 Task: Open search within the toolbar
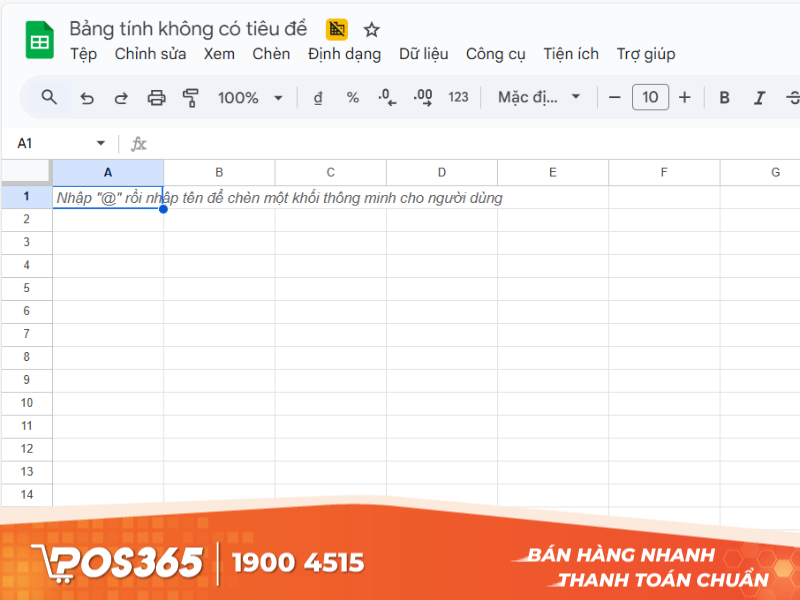pyautogui.click(x=49, y=97)
